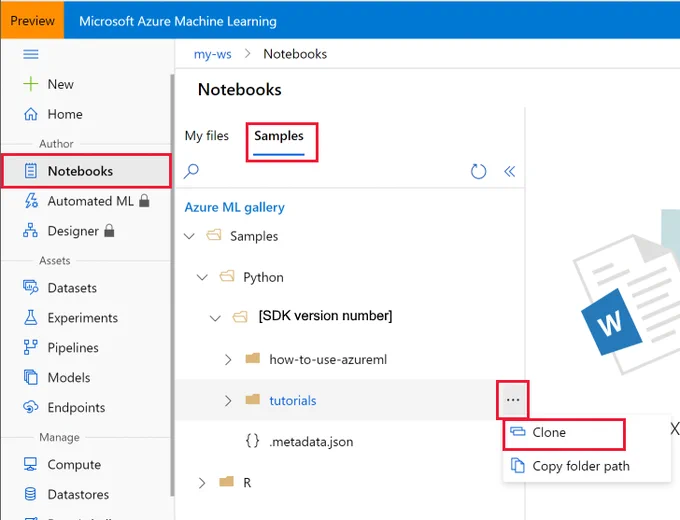Click the Word document thumbnail illustration
Screen dimensions: 680x520
[626, 303]
